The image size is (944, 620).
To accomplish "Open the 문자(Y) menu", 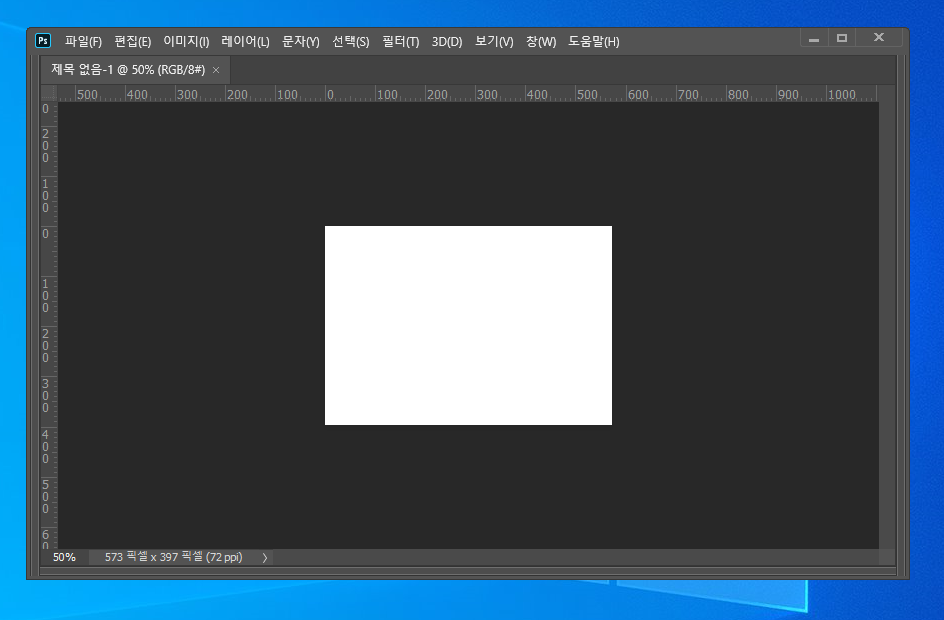I will [300, 42].
